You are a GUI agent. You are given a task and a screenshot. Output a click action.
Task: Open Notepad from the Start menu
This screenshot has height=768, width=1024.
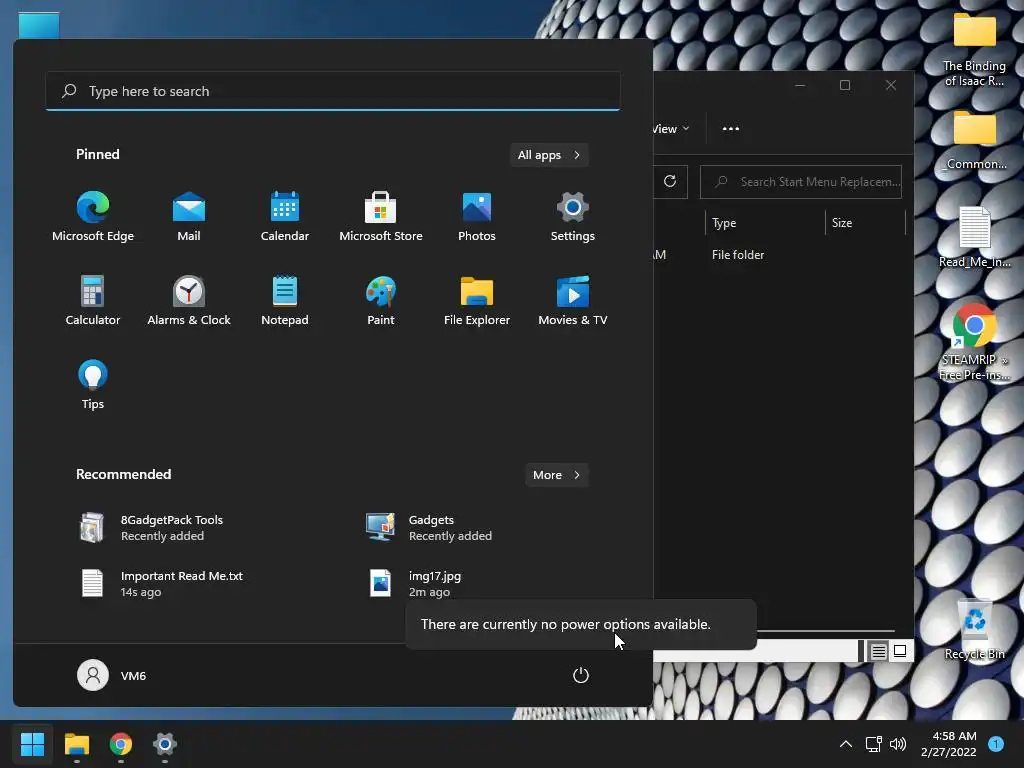tap(285, 300)
